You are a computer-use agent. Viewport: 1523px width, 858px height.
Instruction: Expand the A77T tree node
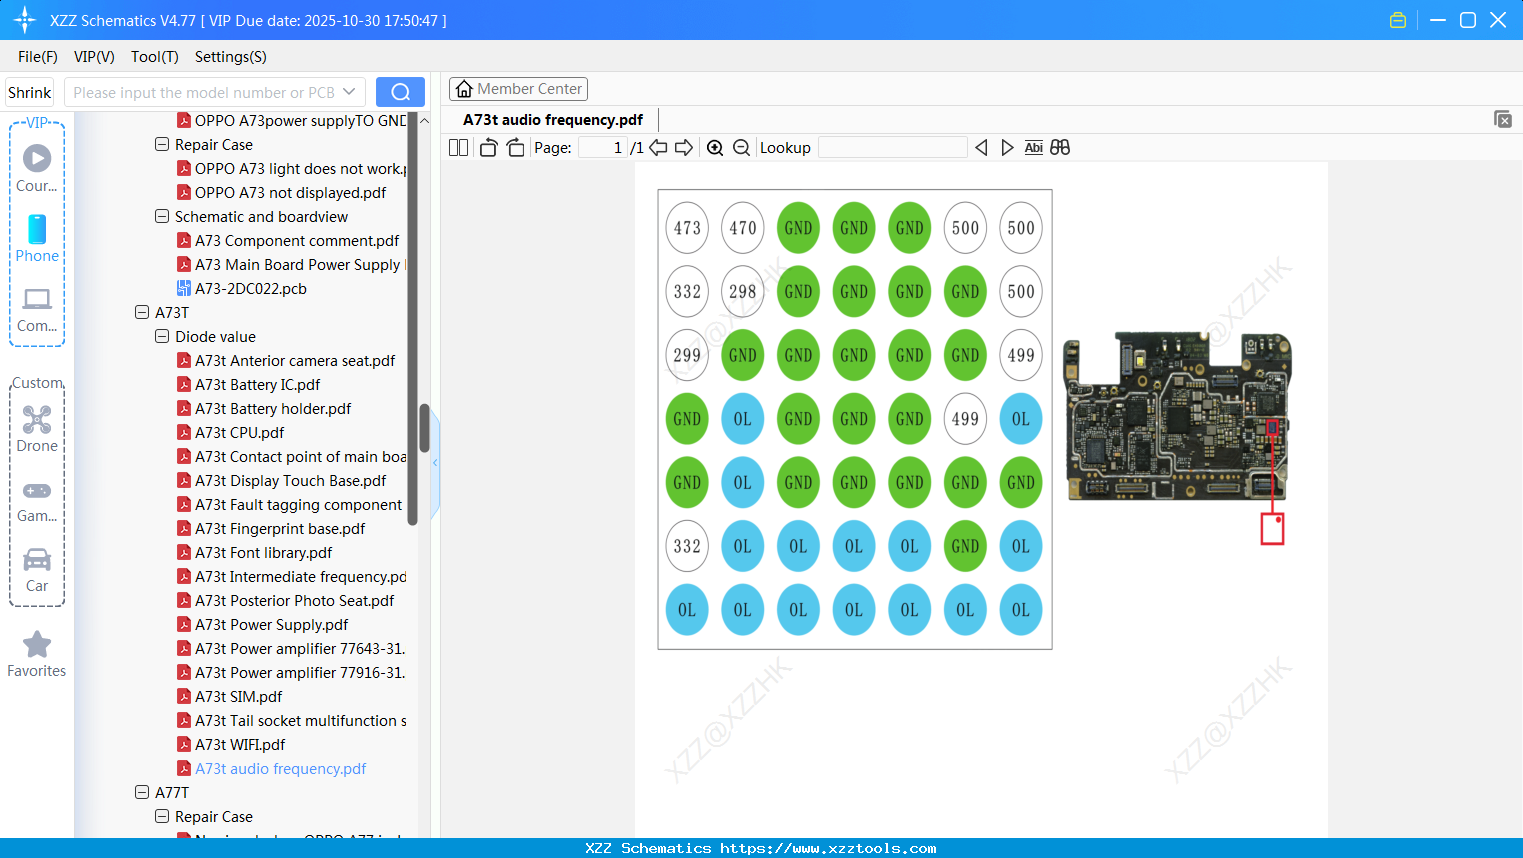pos(142,793)
